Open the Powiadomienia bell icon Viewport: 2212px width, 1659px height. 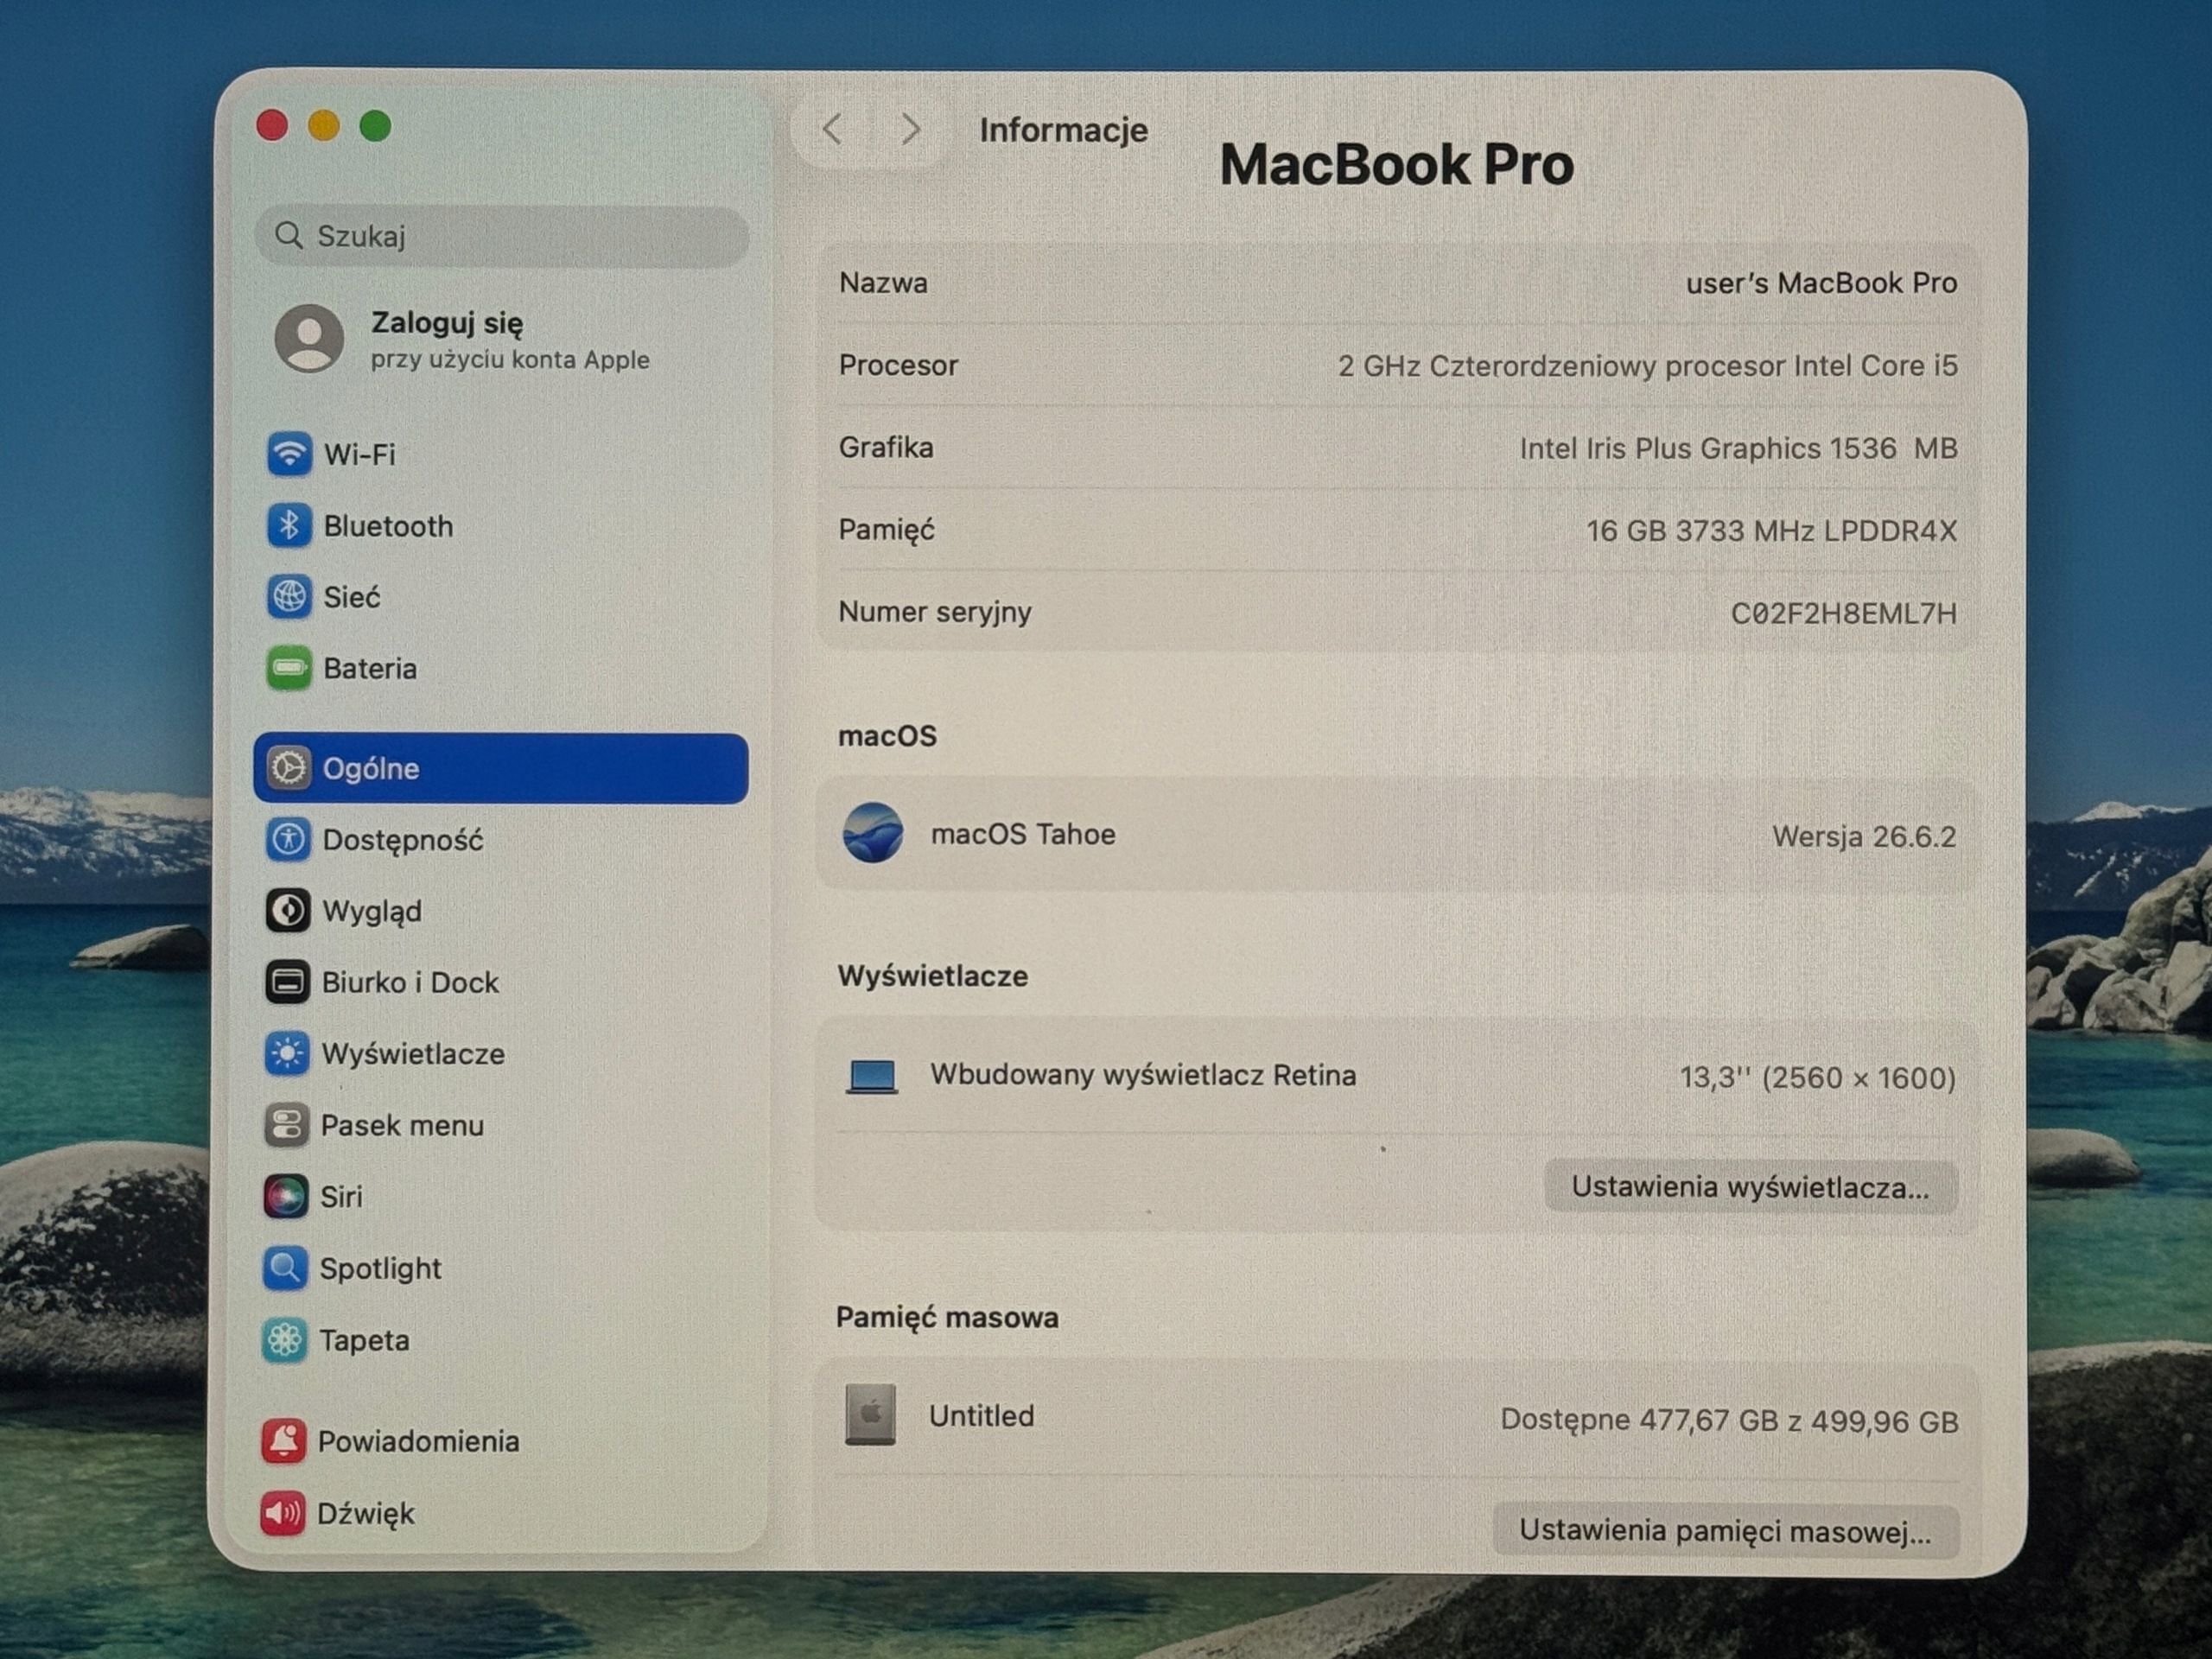click(283, 1441)
